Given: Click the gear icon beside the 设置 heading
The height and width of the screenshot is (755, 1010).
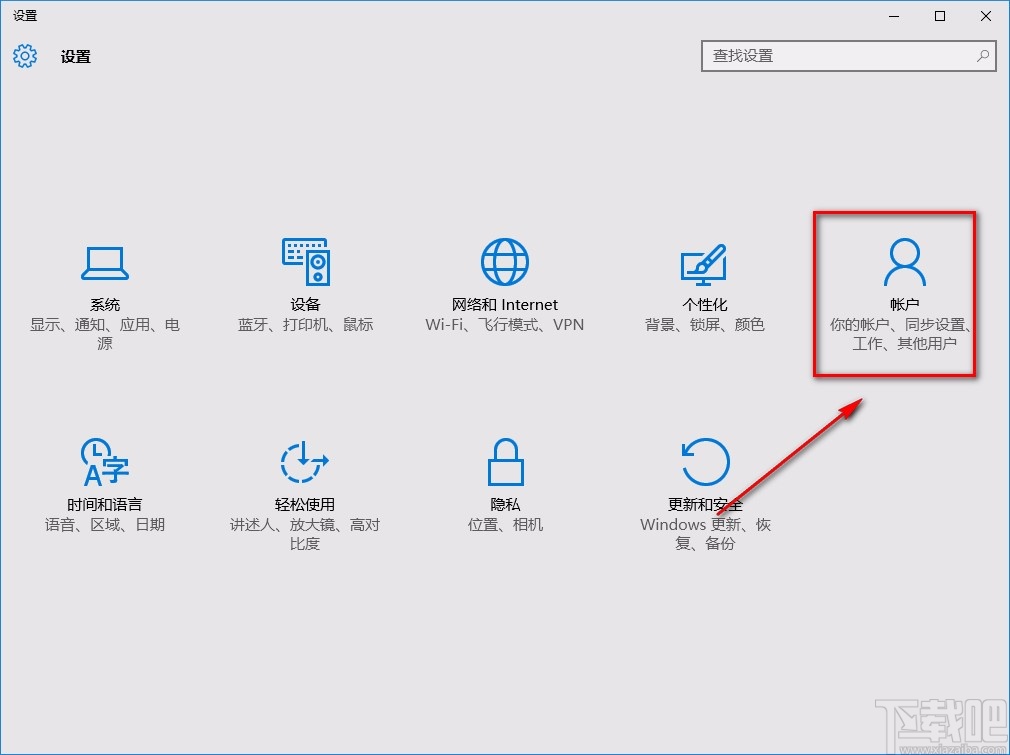Looking at the screenshot, I should [24, 56].
